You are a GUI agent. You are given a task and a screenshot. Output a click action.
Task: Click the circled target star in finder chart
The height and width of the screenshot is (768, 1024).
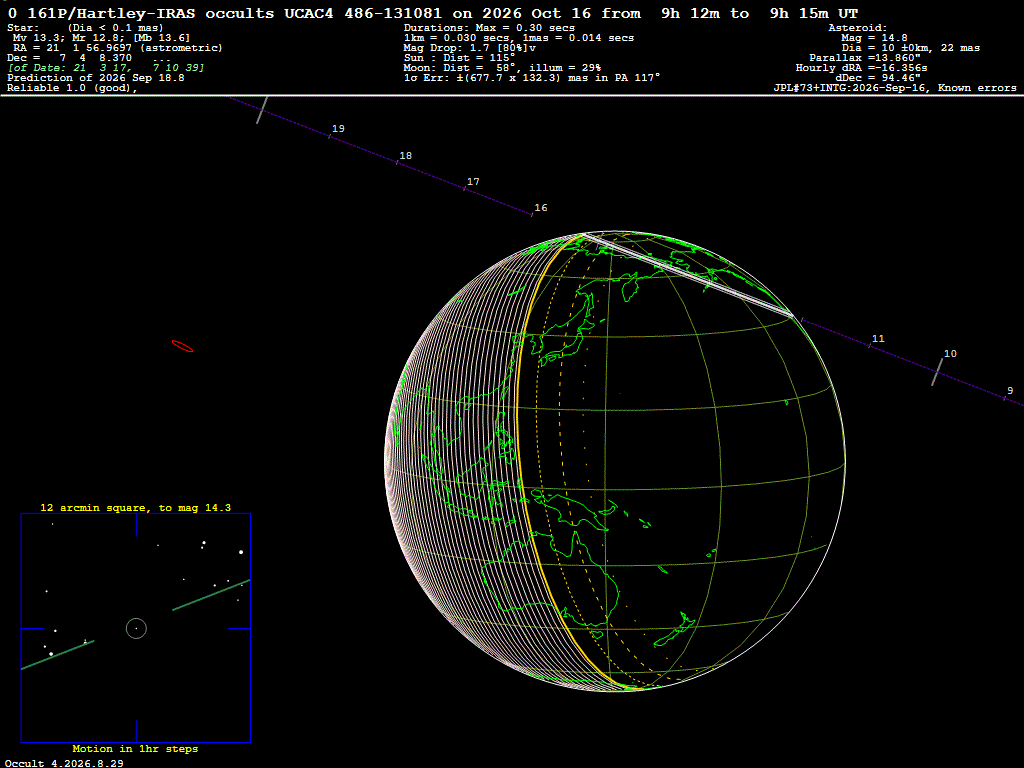coord(136,628)
